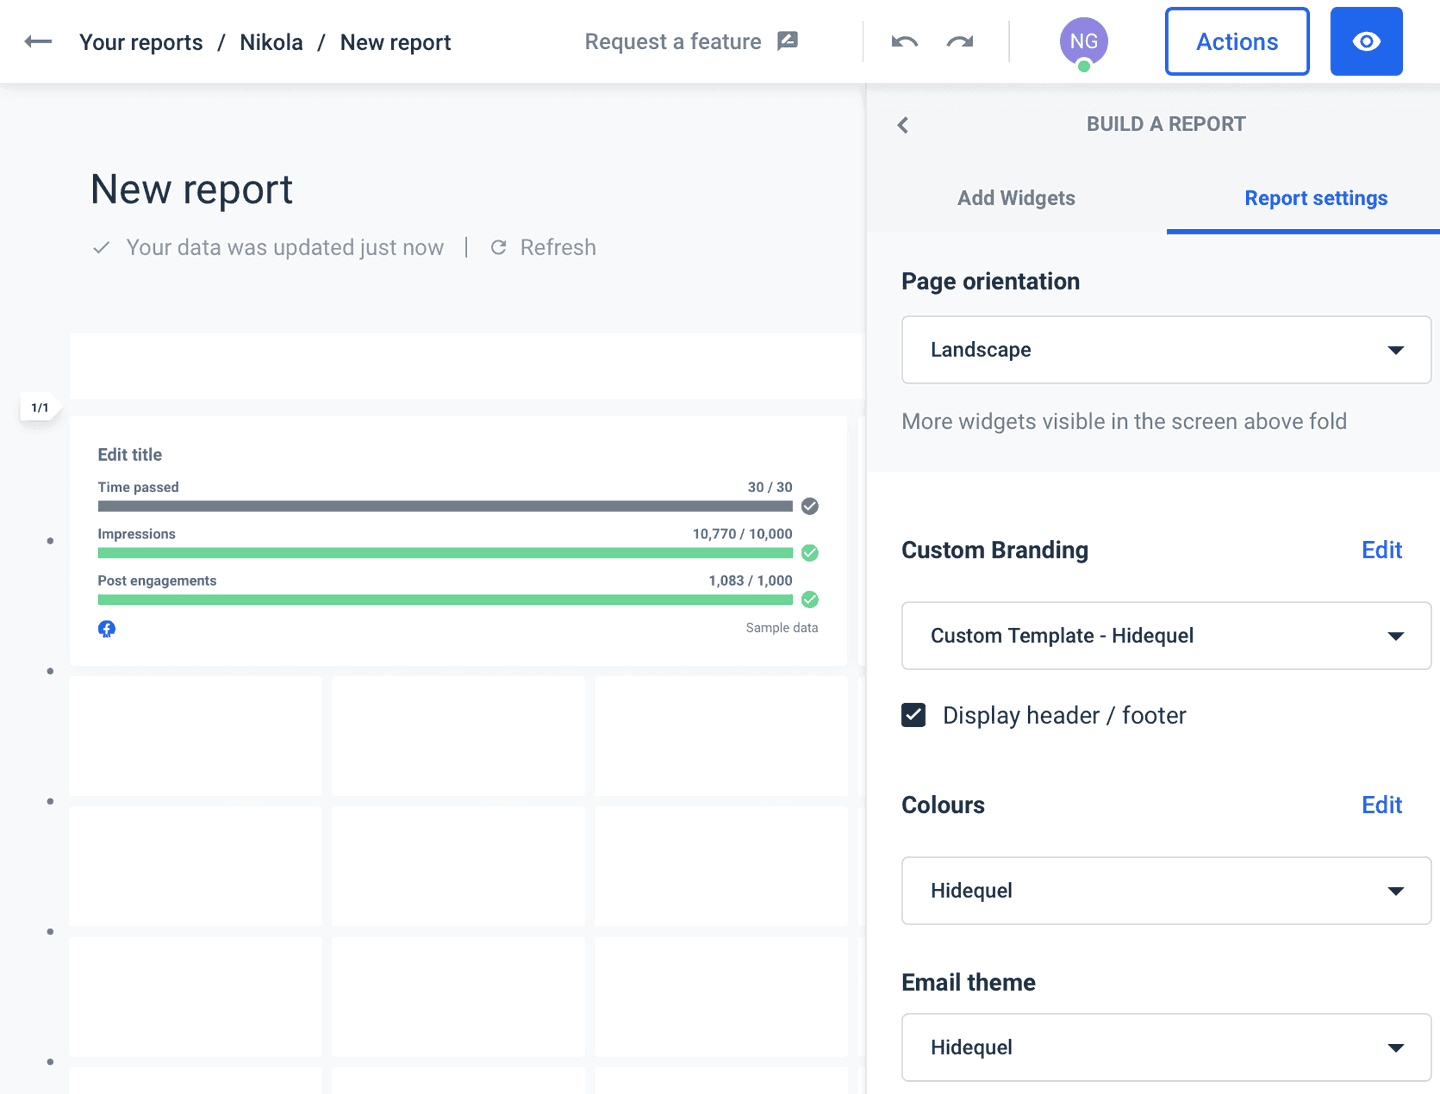Expand the Email theme dropdown

[x=1166, y=1047]
